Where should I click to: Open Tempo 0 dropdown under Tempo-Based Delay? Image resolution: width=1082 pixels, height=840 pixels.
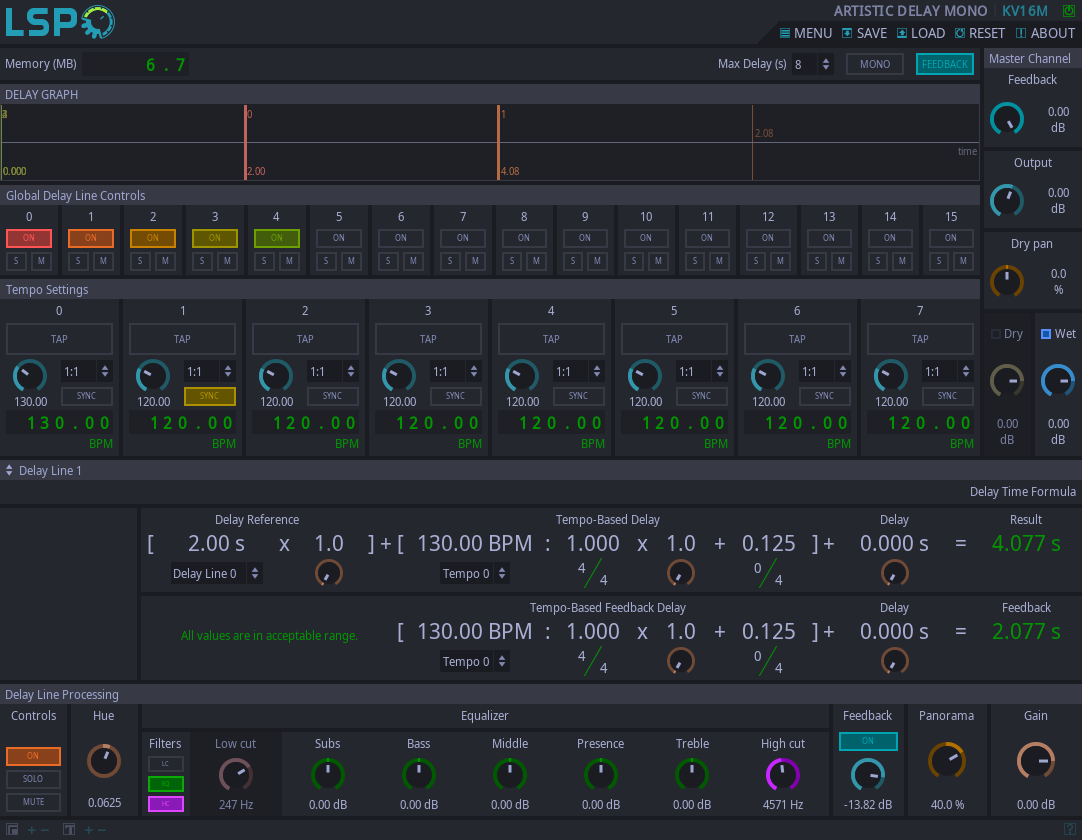tap(474, 574)
